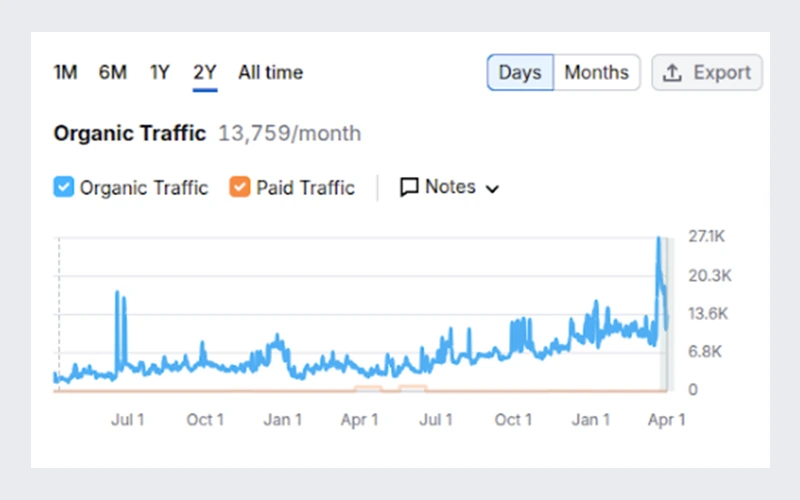Click the upload arrow icon in Export
800x500 pixels.
tap(674, 73)
